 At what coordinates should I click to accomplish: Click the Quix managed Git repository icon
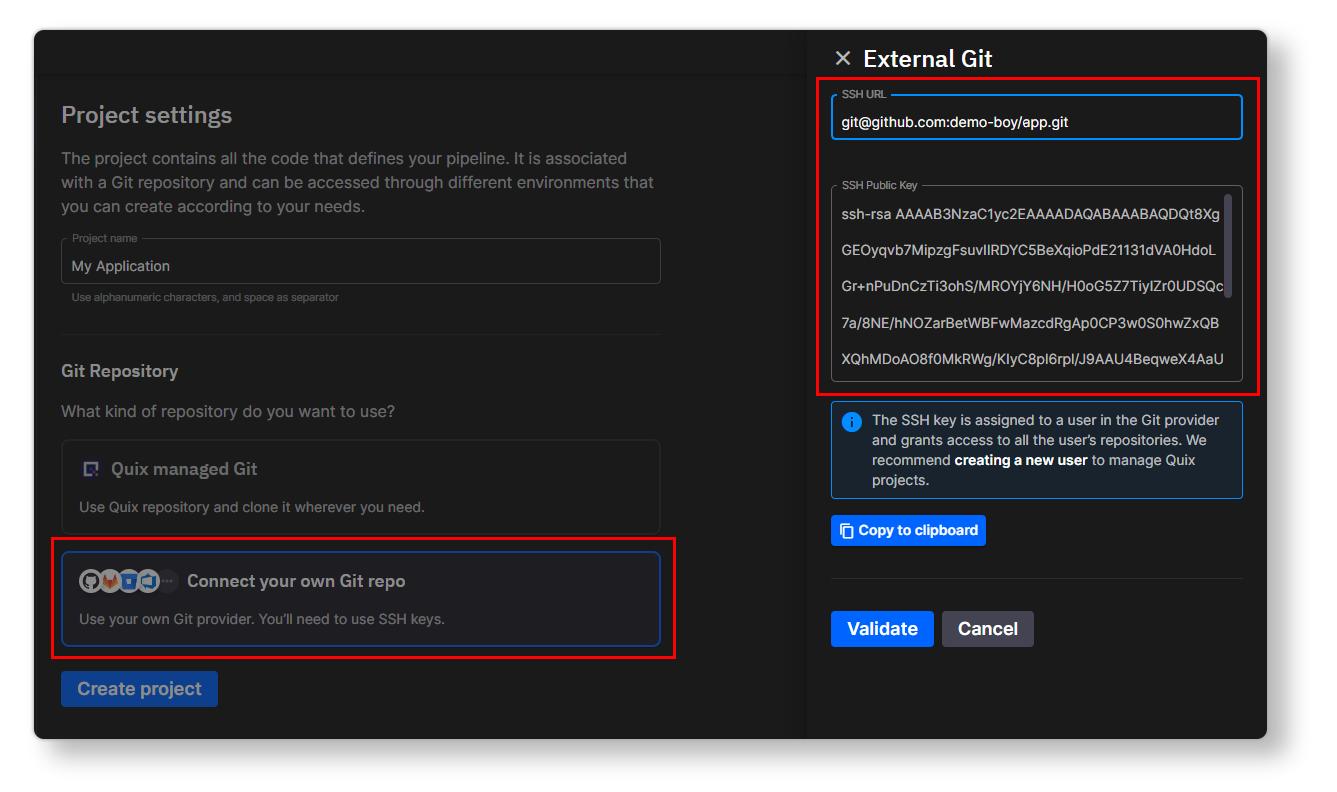point(91,467)
